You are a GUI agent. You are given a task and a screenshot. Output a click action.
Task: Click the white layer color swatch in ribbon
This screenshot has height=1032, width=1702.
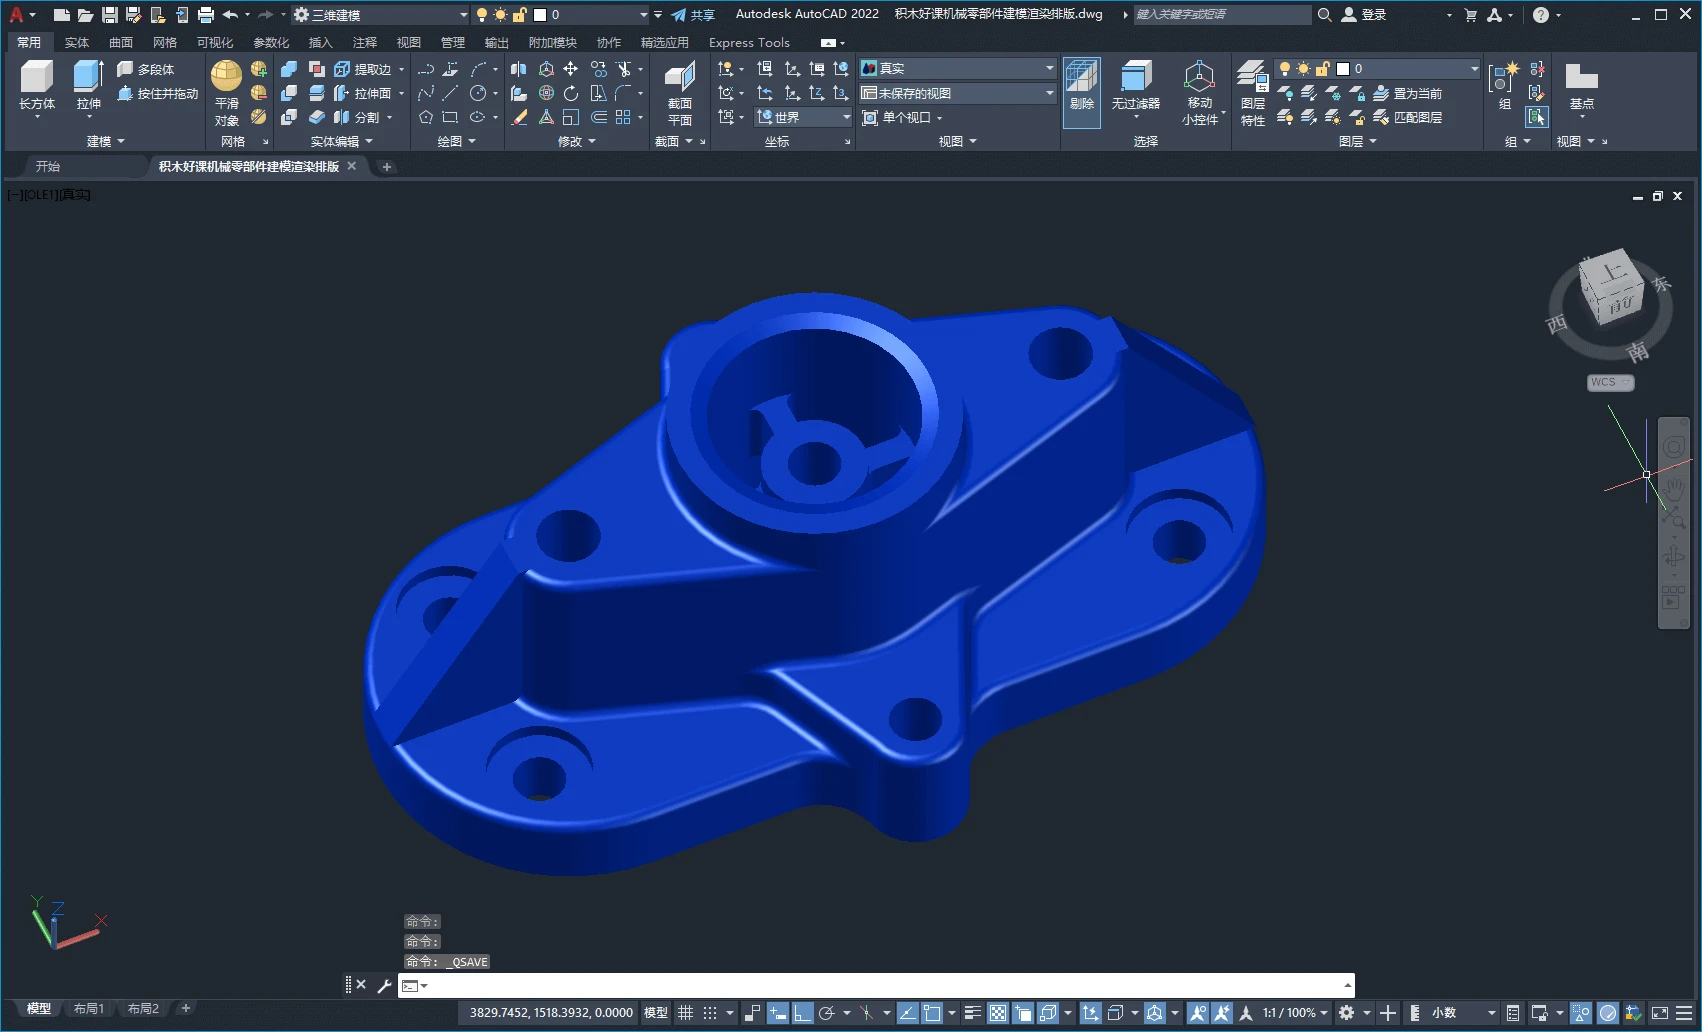pos(1343,69)
